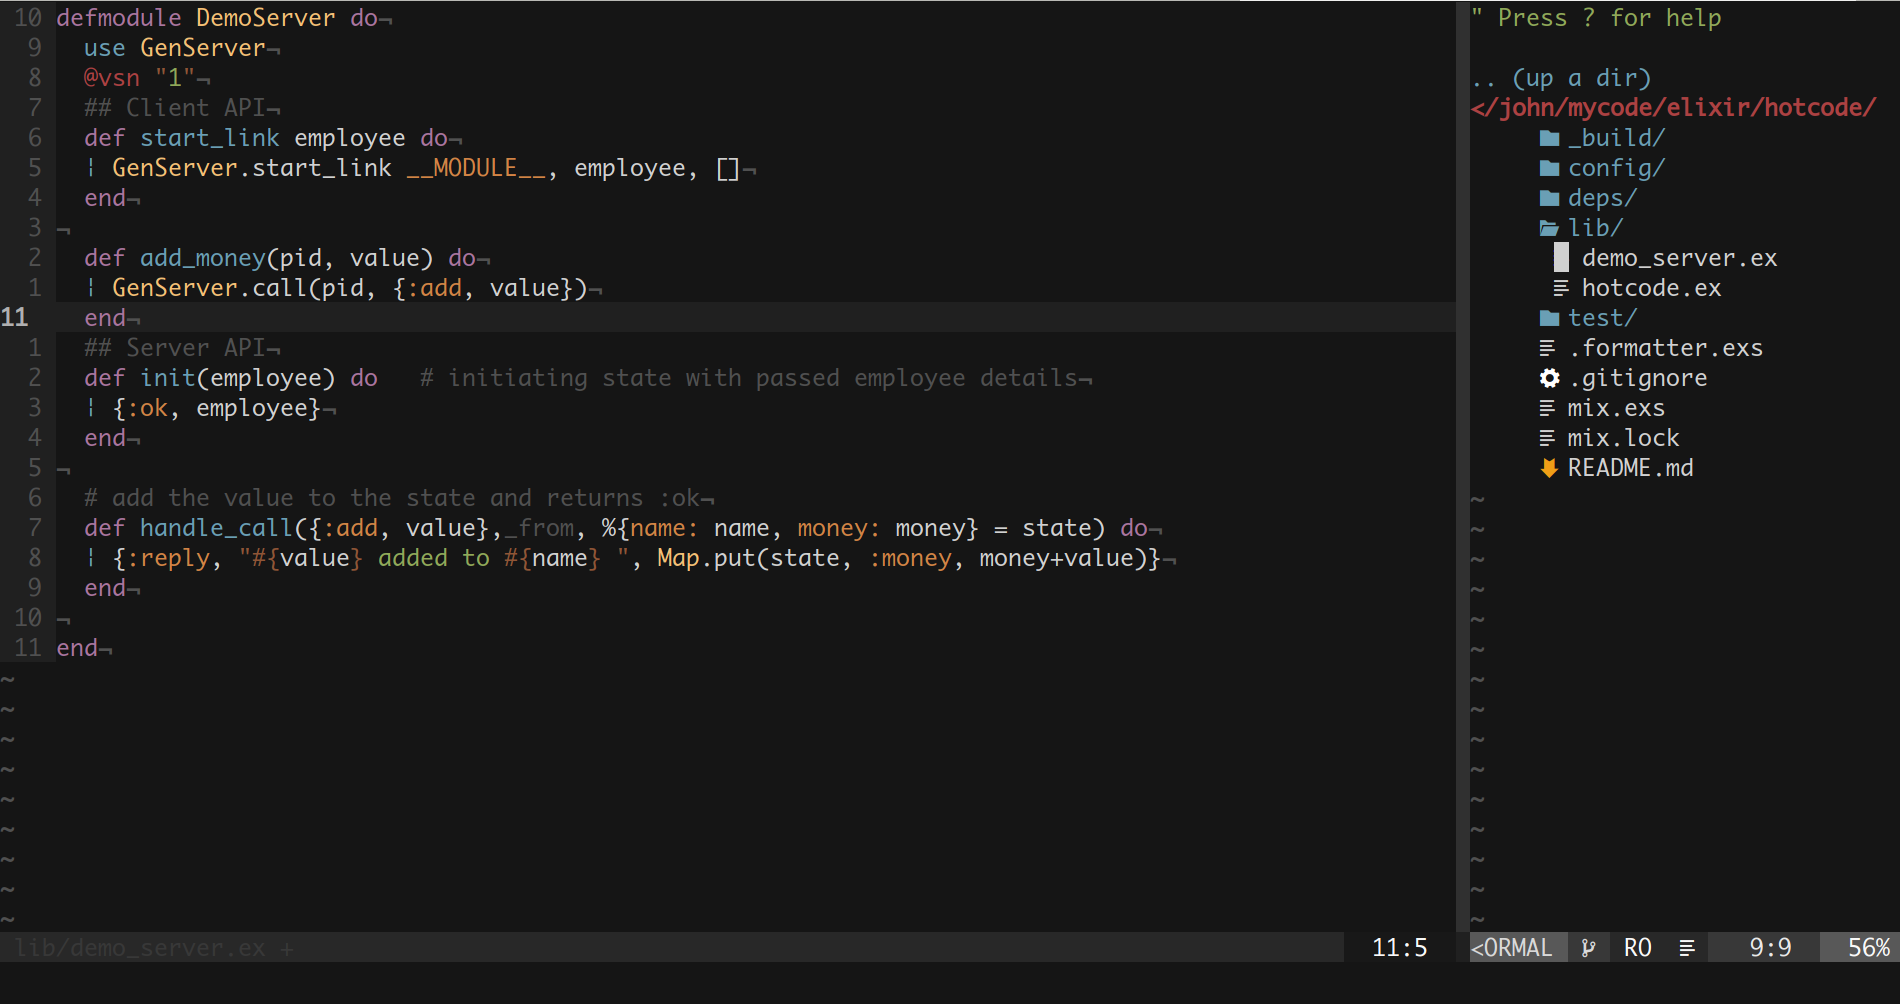Click the file icon beside mix.lock
1900x1004 pixels.
pos(1547,438)
